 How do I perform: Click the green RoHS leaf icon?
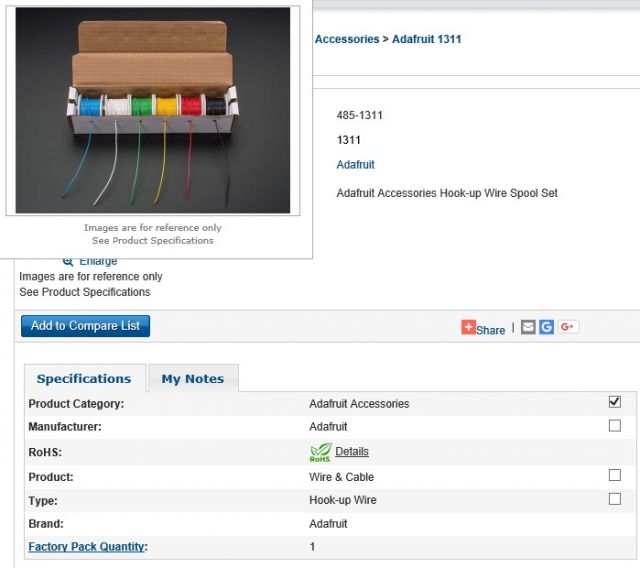320,453
